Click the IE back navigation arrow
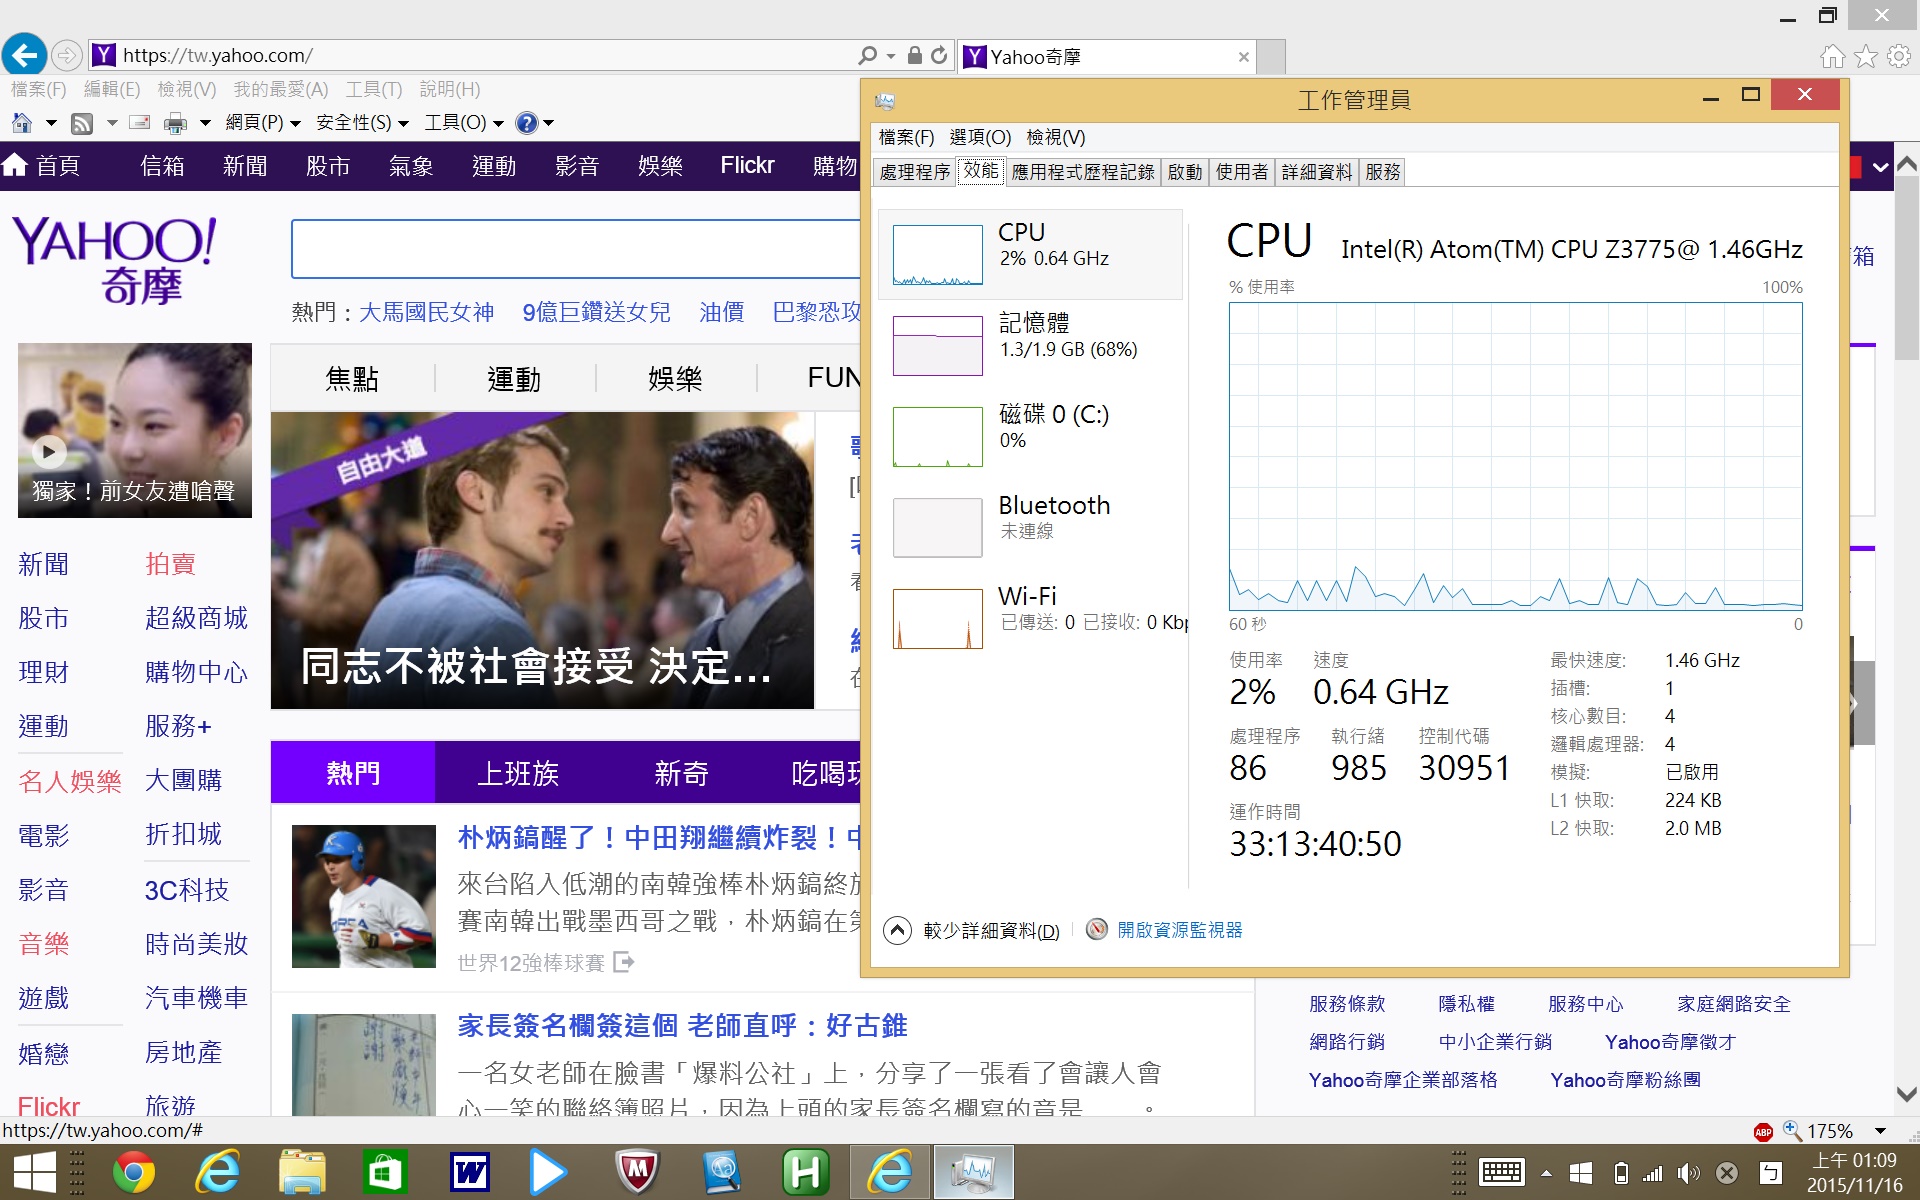The image size is (1920, 1200). [x=24, y=55]
